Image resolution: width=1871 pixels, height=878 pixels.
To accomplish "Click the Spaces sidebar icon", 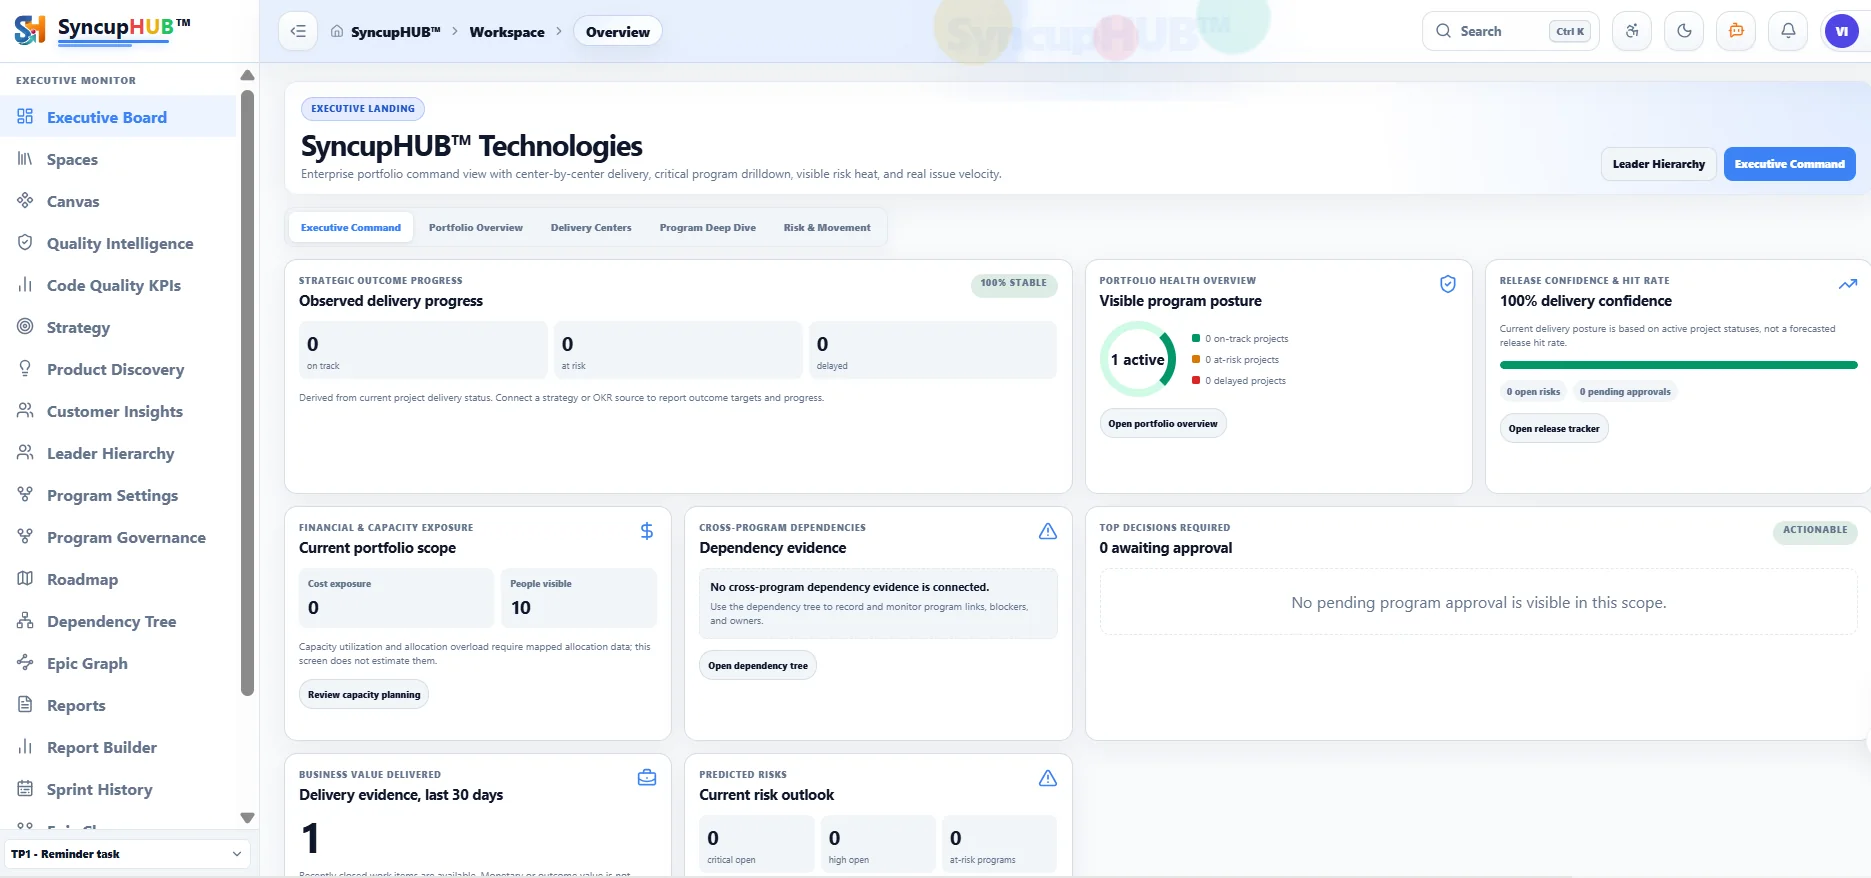I will coord(25,159).
